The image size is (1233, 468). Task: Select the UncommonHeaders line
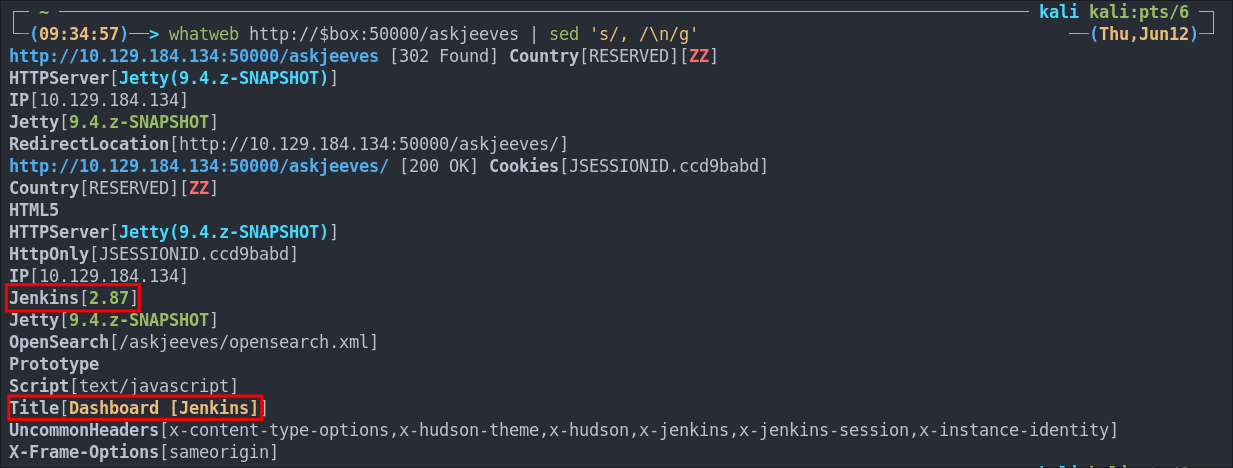563,429
